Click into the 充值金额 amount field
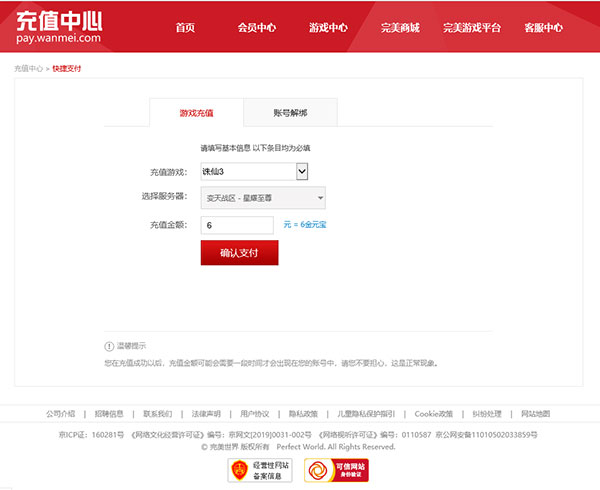 coord(237,225)
